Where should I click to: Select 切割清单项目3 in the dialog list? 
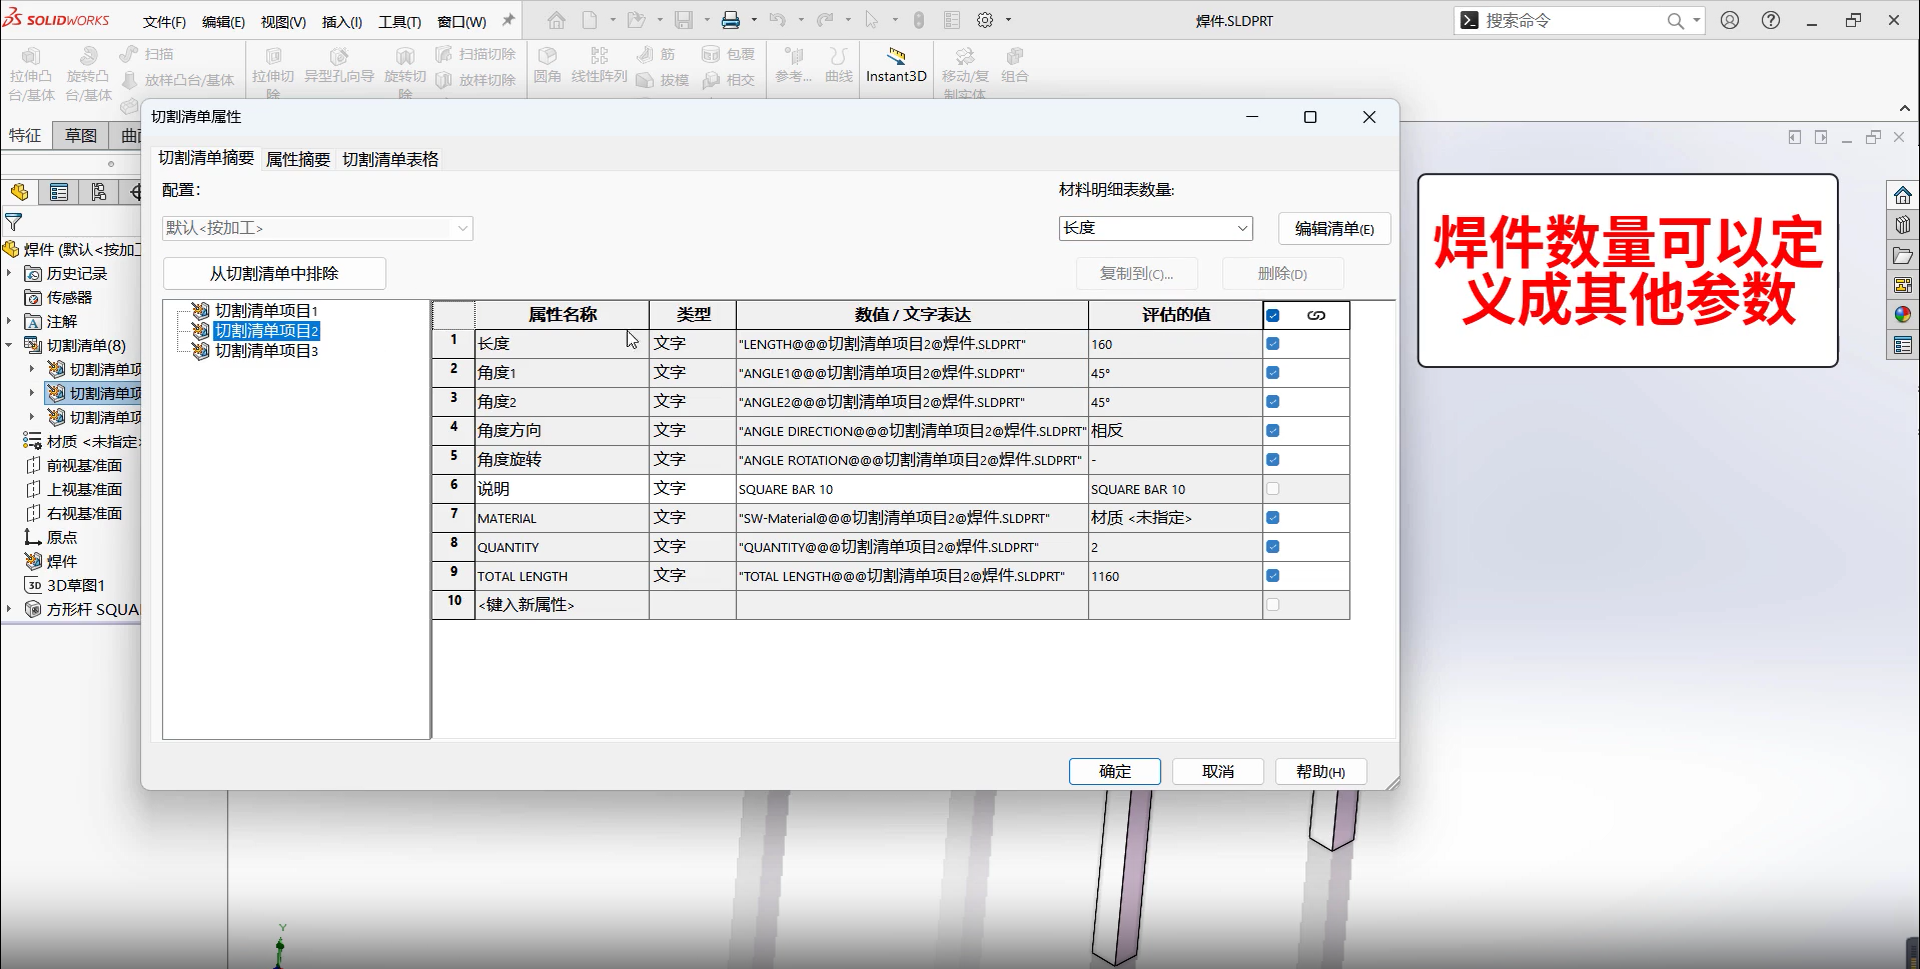tap(266, 351)
